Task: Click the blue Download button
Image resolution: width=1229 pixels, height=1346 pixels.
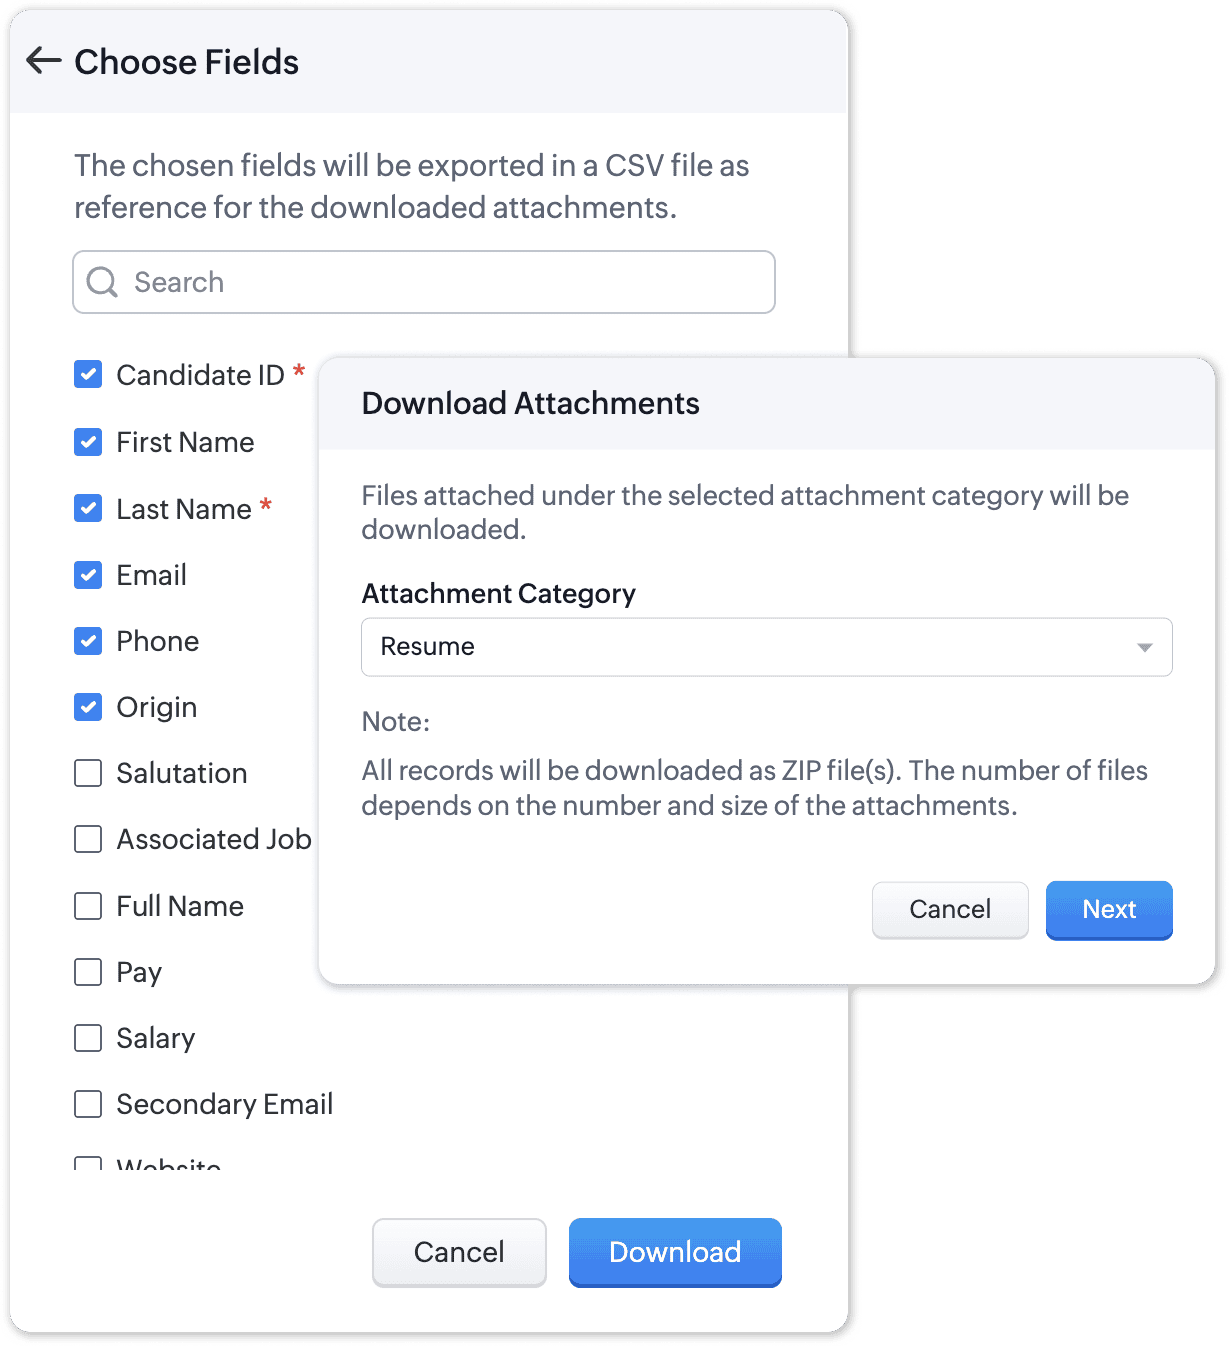Action: point(675,1252)
